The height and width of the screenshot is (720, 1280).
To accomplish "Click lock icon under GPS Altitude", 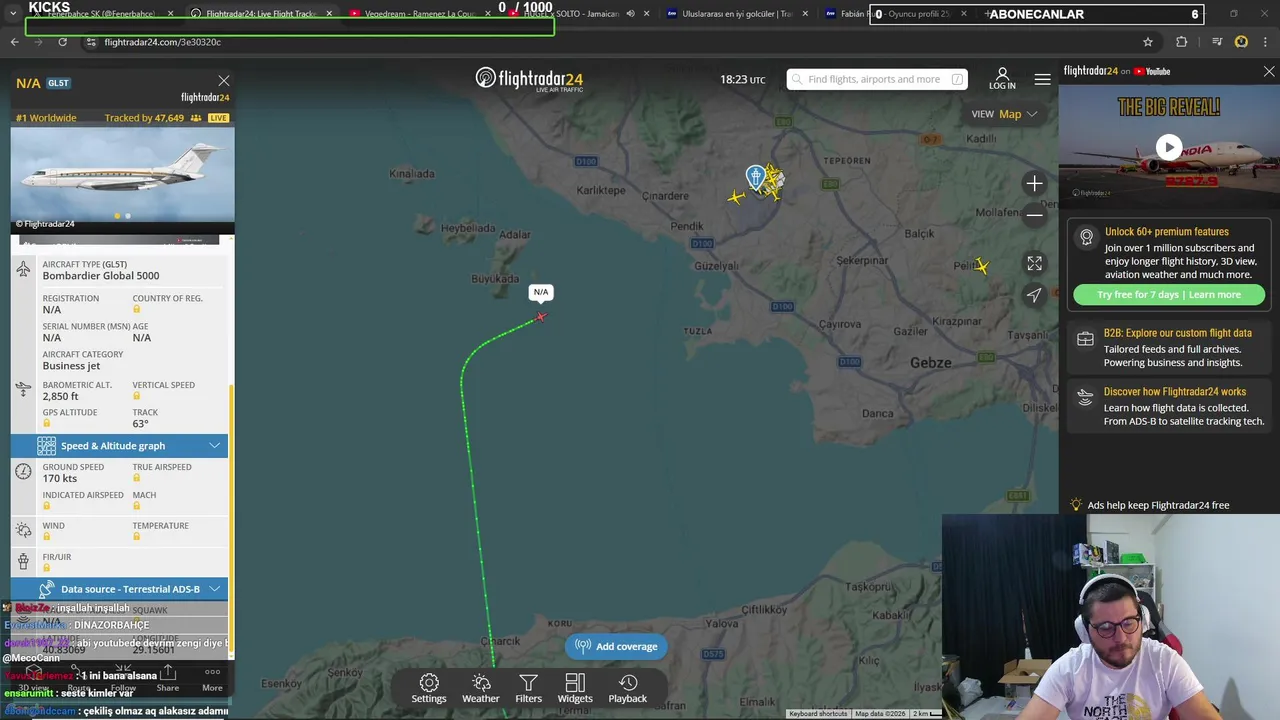I will (x=46, y=424).
